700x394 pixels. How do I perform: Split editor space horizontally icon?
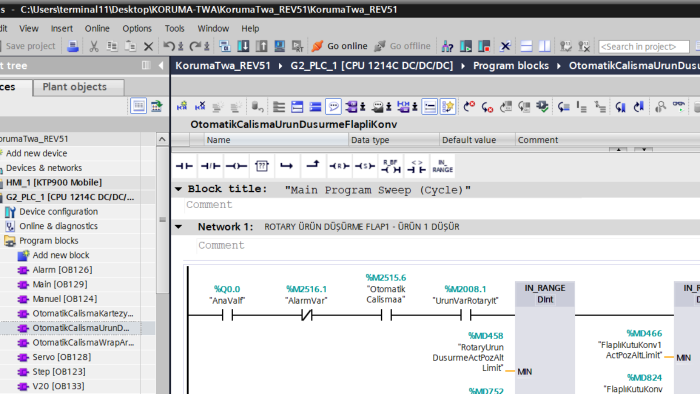click(x=526, y=46)
